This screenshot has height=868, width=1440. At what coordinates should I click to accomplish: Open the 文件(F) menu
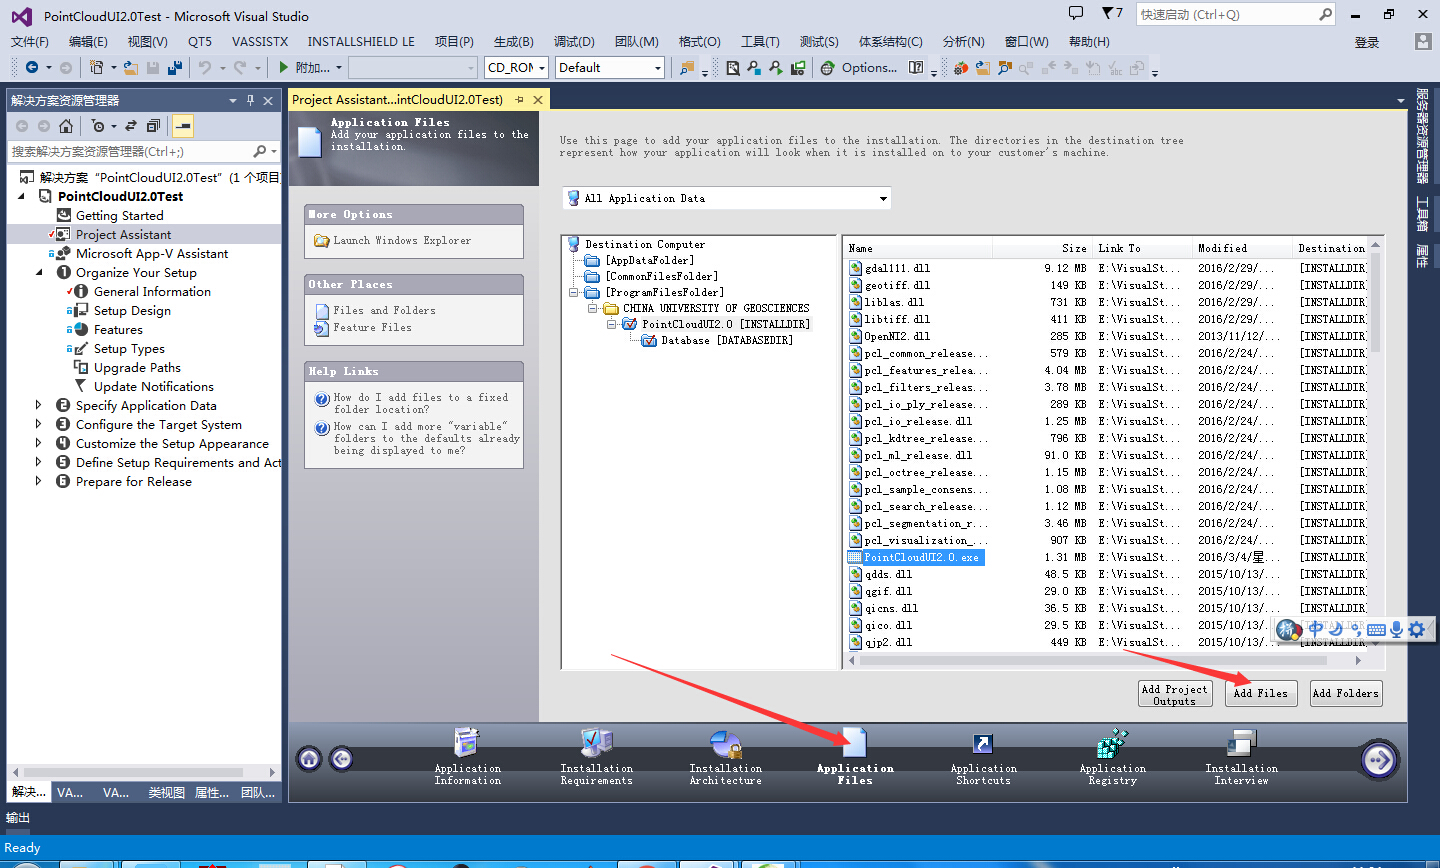click(30, 41)
